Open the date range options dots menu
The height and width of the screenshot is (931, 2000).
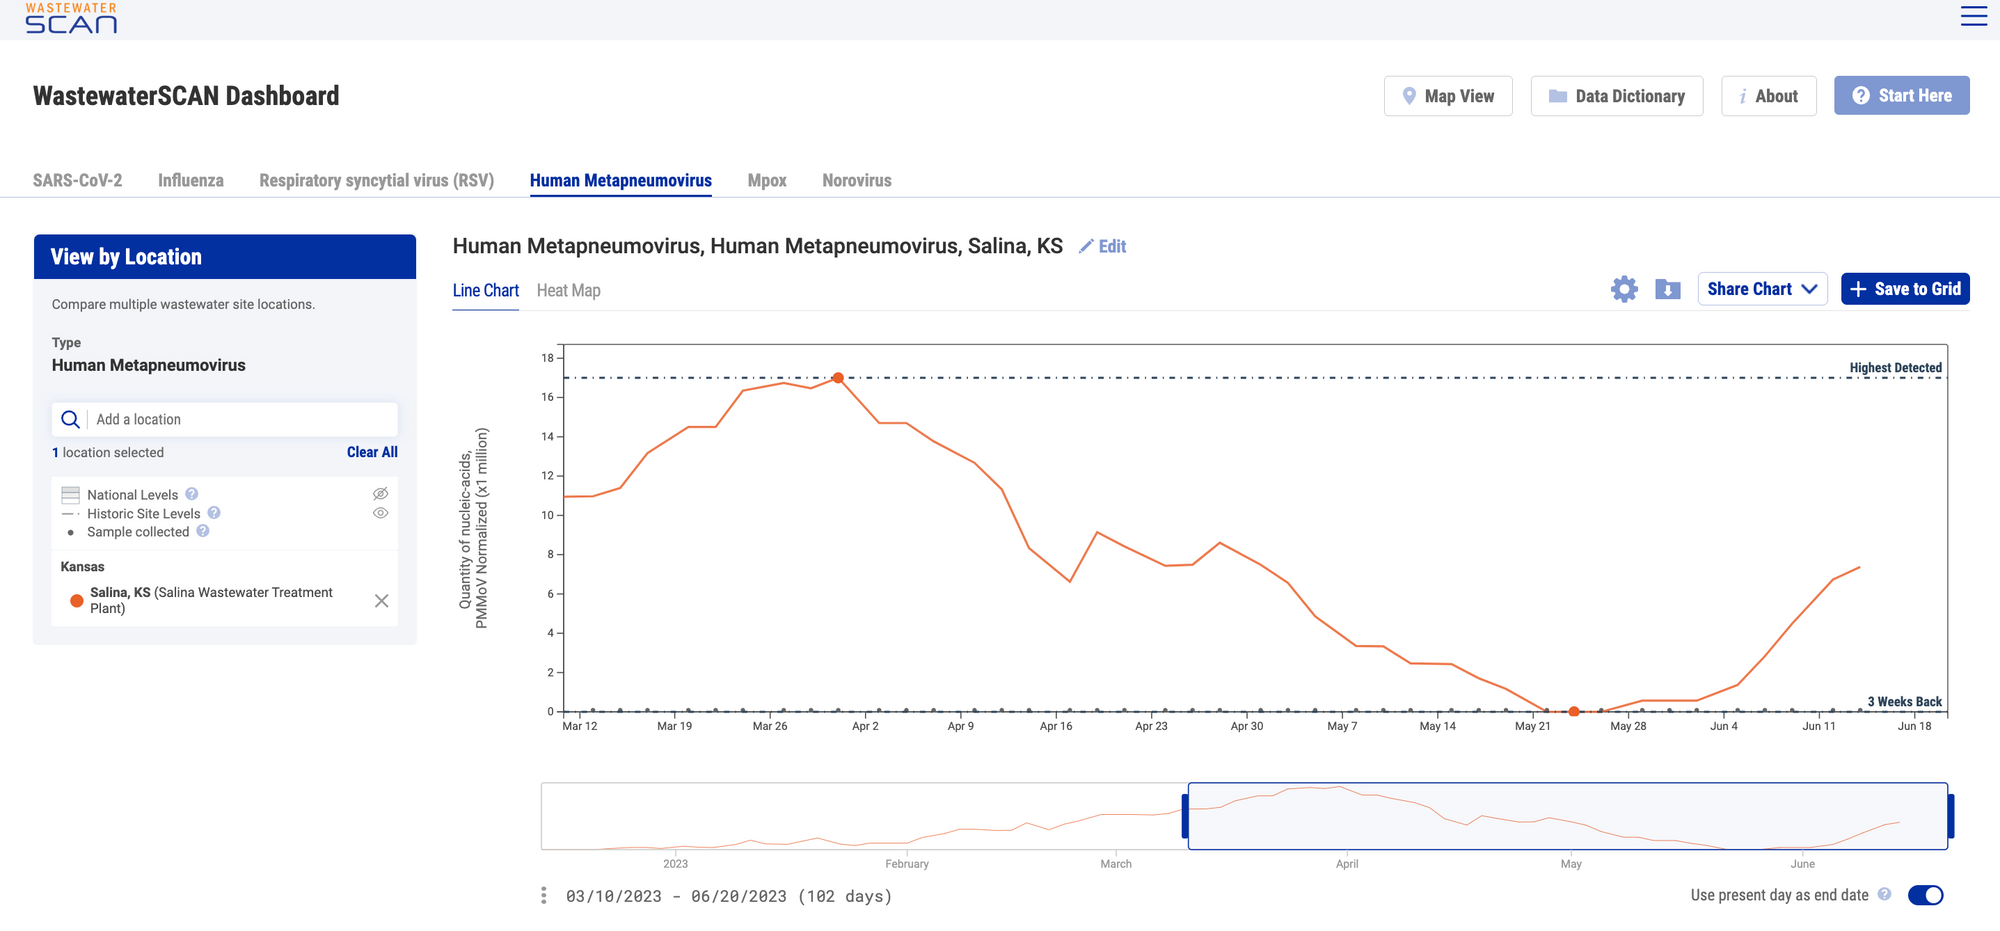544,895
